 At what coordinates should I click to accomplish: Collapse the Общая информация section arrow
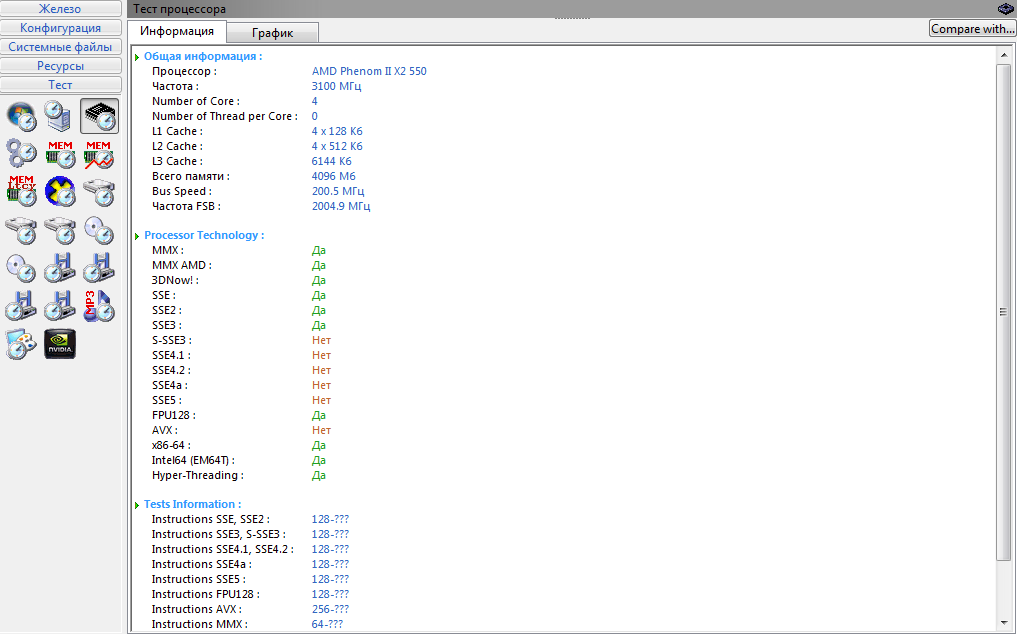(x=137, y=57)
